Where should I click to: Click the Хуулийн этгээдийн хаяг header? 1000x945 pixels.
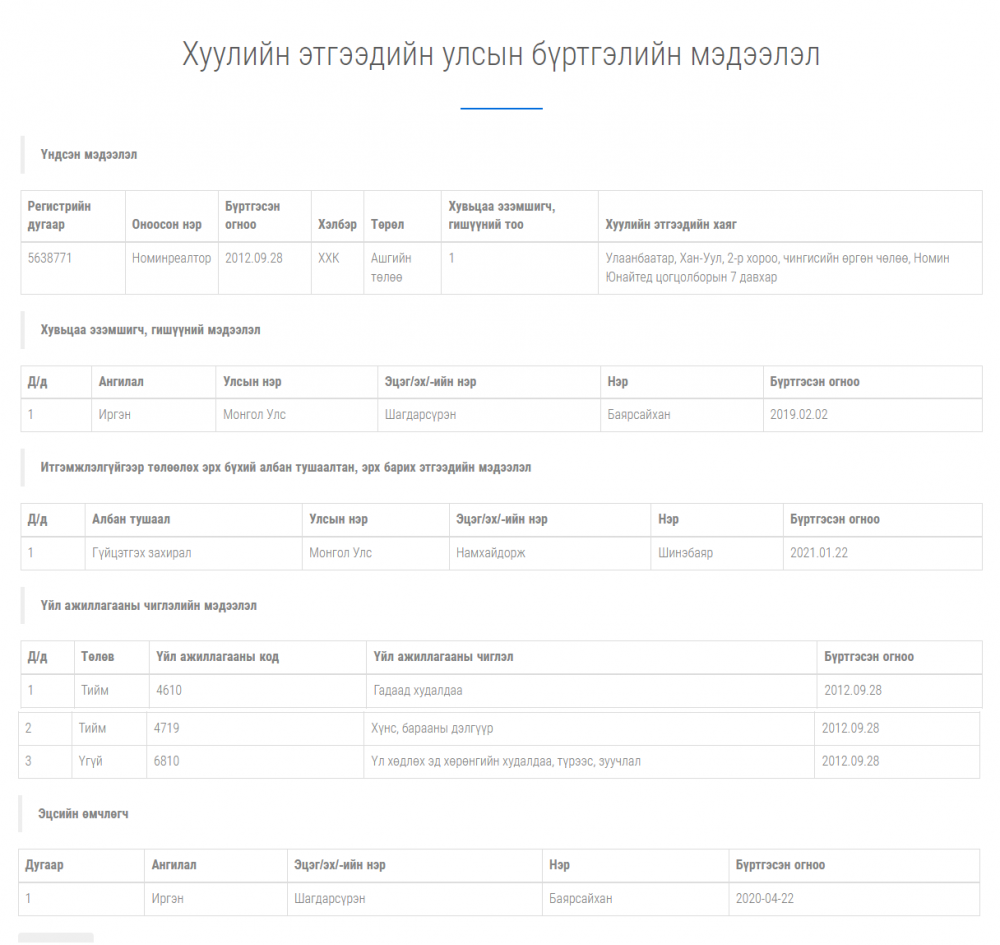670,224
